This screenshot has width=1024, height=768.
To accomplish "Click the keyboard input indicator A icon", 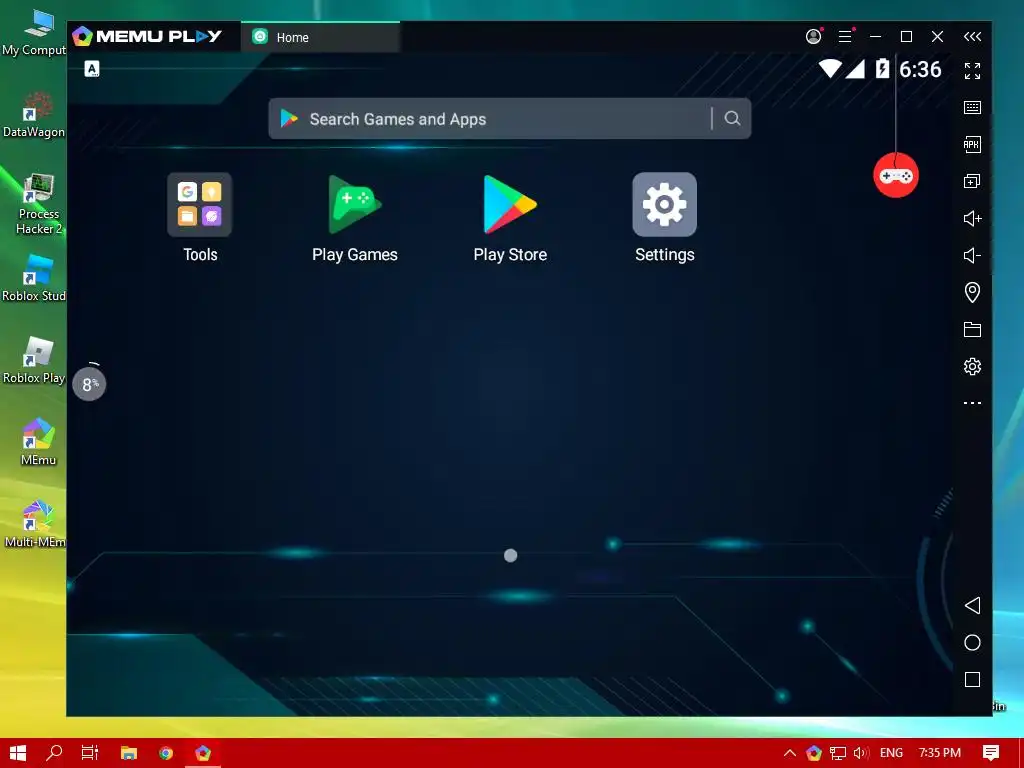I will (92, 69).
